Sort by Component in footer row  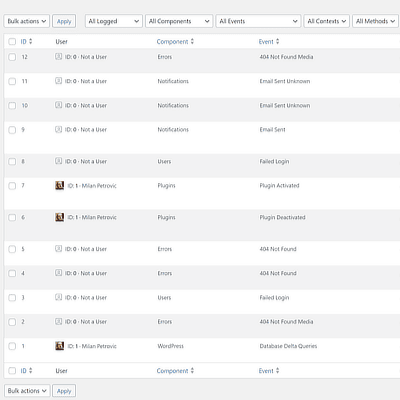172,371
